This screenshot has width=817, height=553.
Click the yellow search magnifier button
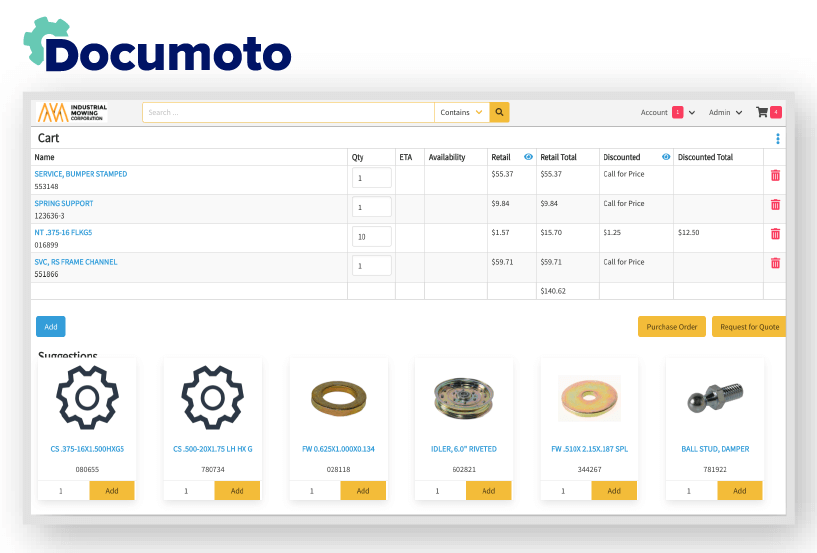click(499, 112)
